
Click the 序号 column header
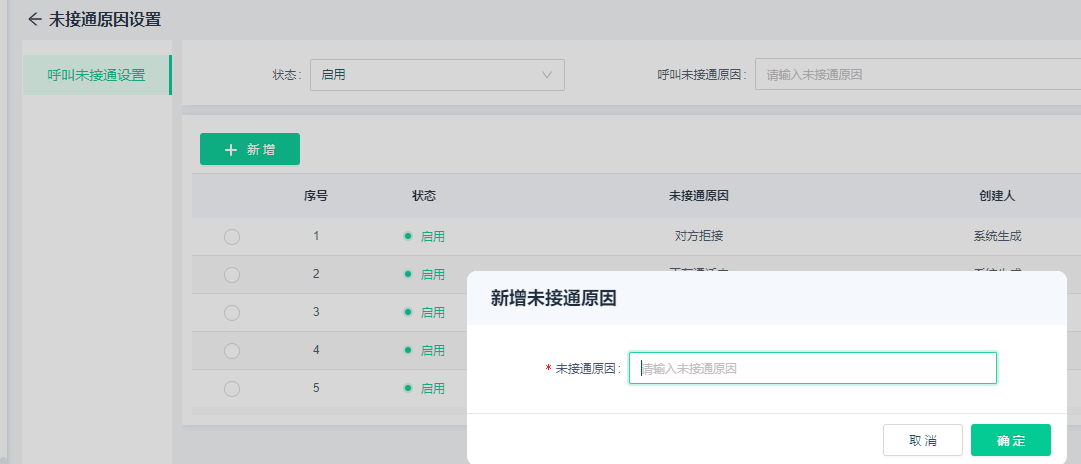pyautogui.click(x=316, y=196)
